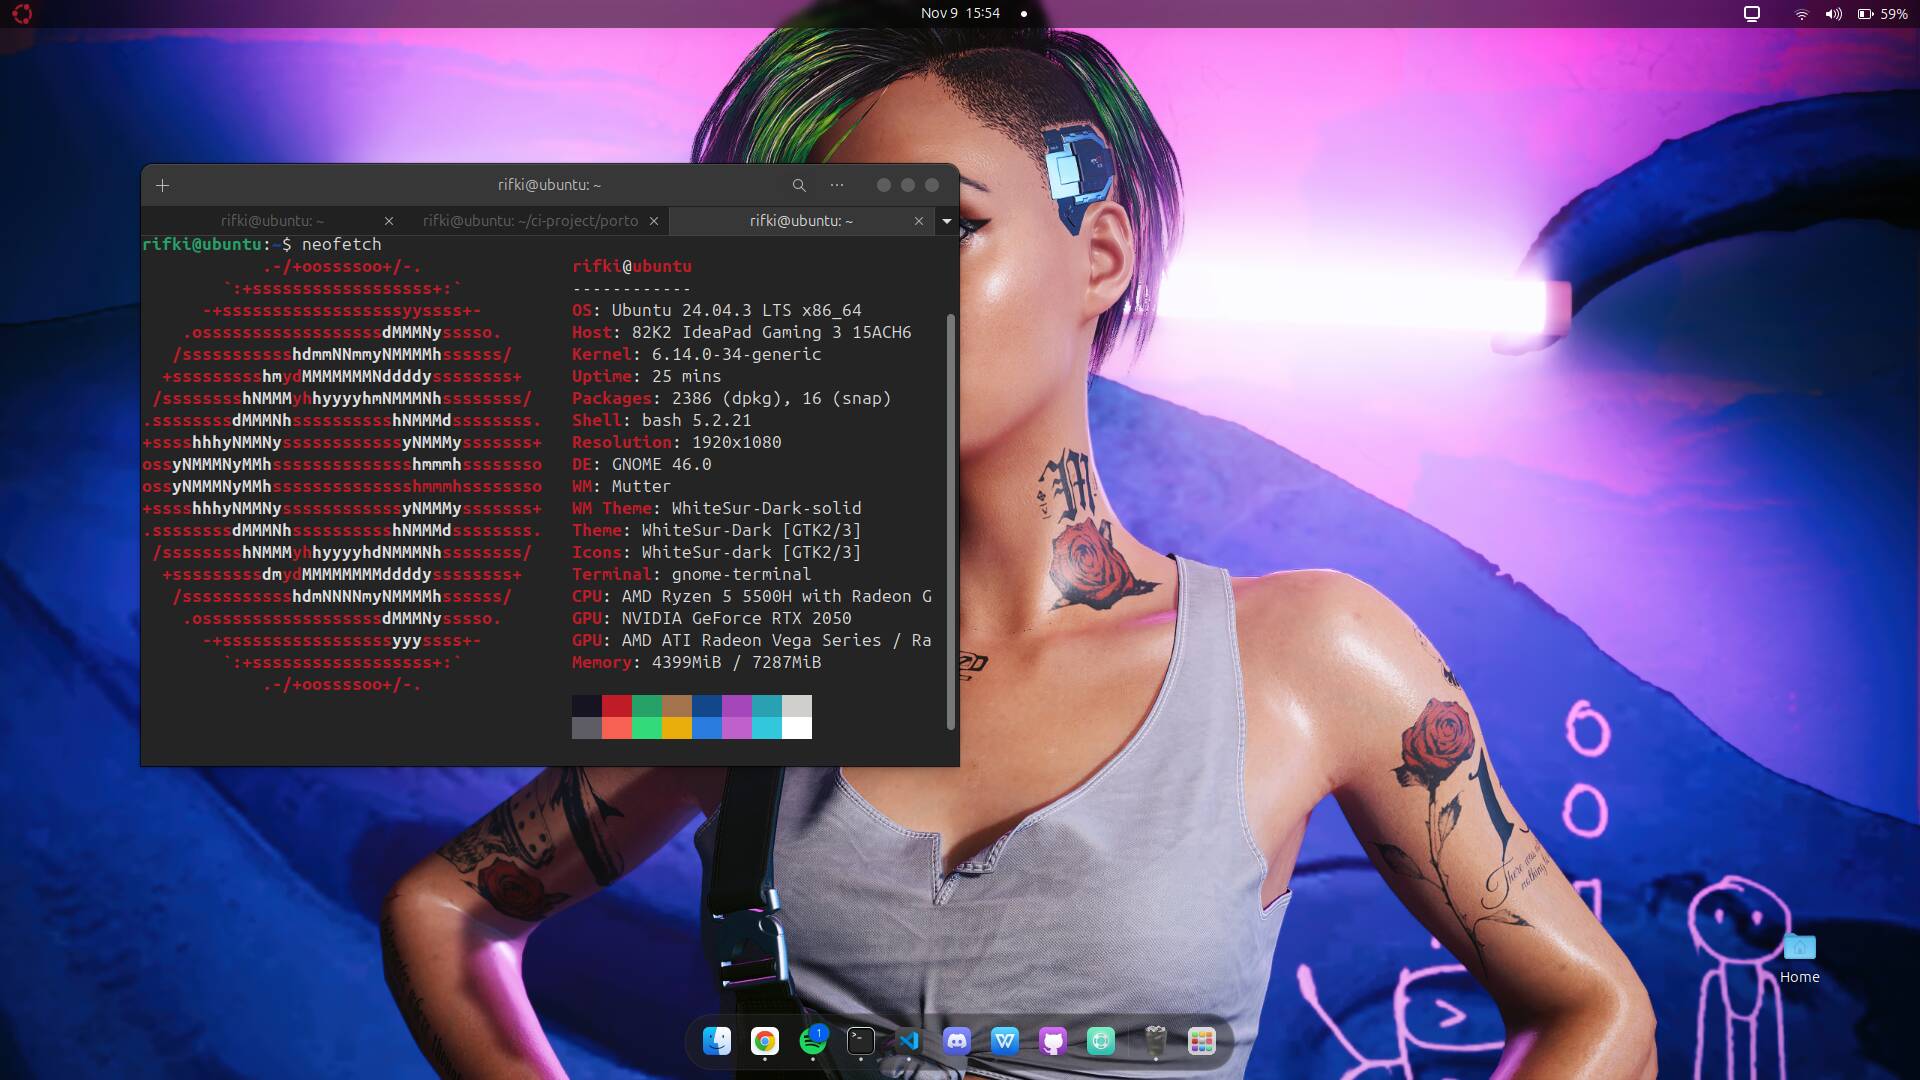Open the Trash in the dock
Image resolution: width=1920 pixels, height=1080 pixels.
pos(1155,1041)
